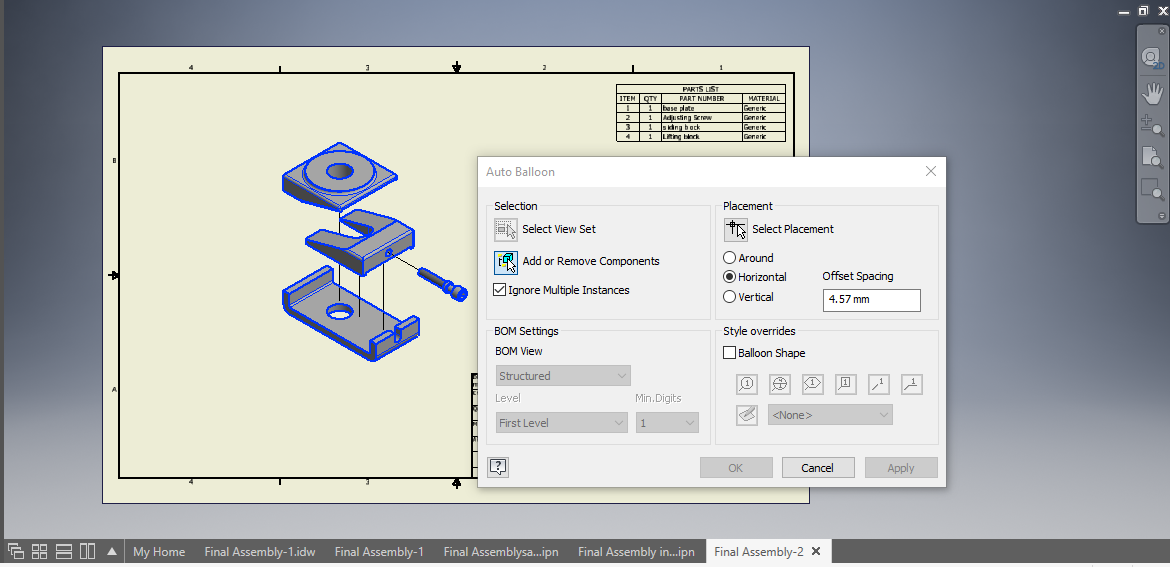Switch to Final Assembly-1.idw tab
Screen dimensions: 1170x567
pos(260,552)
